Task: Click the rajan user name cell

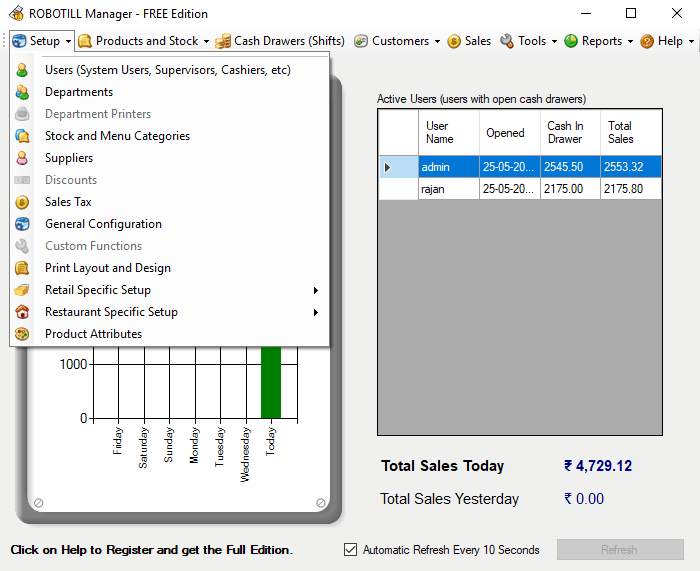Action: pyautogui.click(x=449, y=189)
